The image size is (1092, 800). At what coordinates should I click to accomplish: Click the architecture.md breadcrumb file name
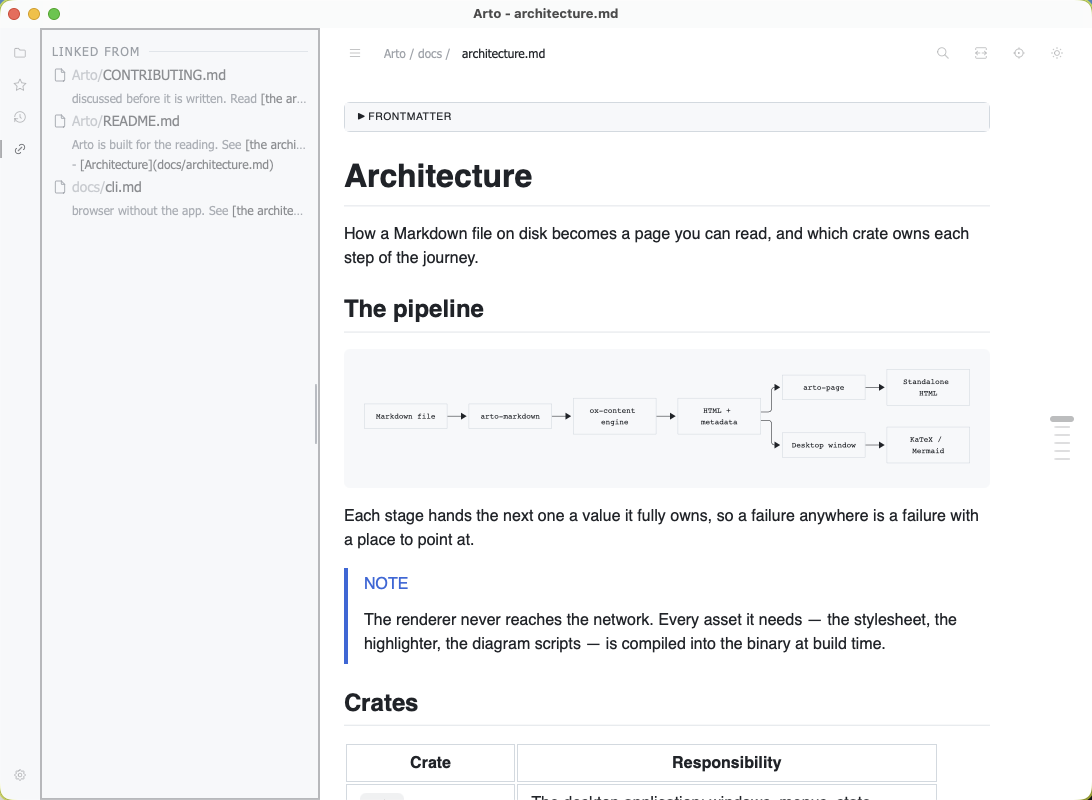tap(504, 54)
